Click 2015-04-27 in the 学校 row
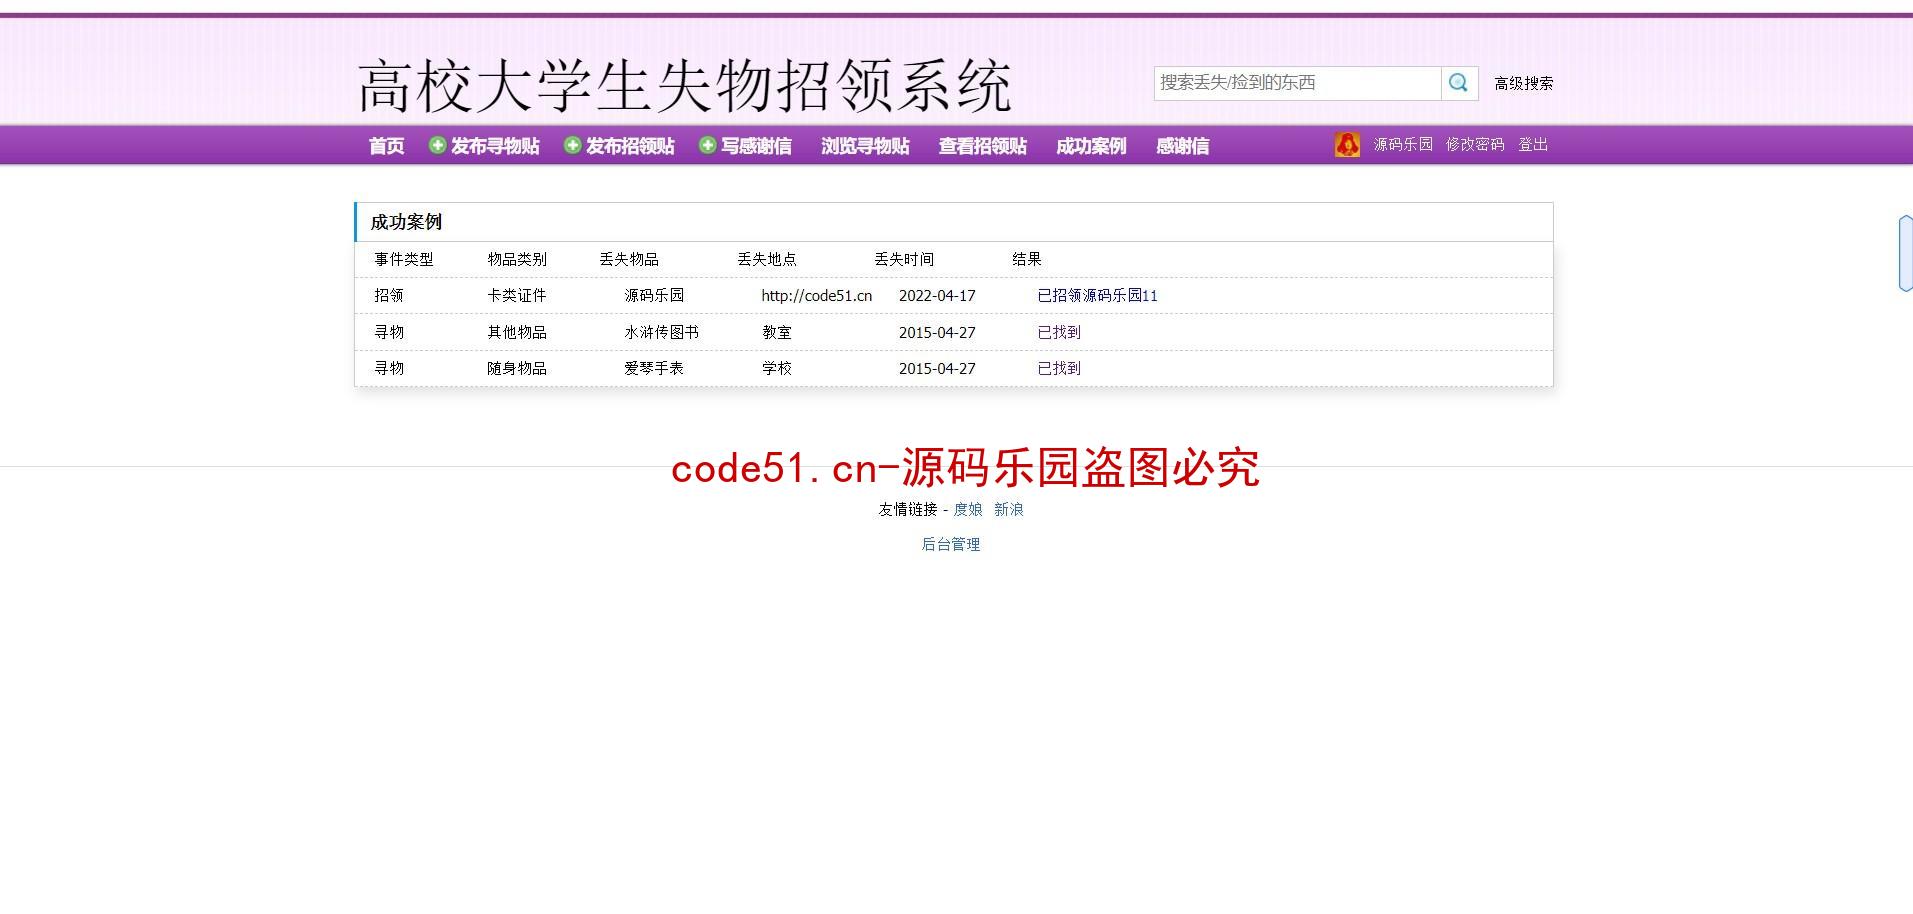The width and height of the screenshot is (1913, 914). click(937, 368)
